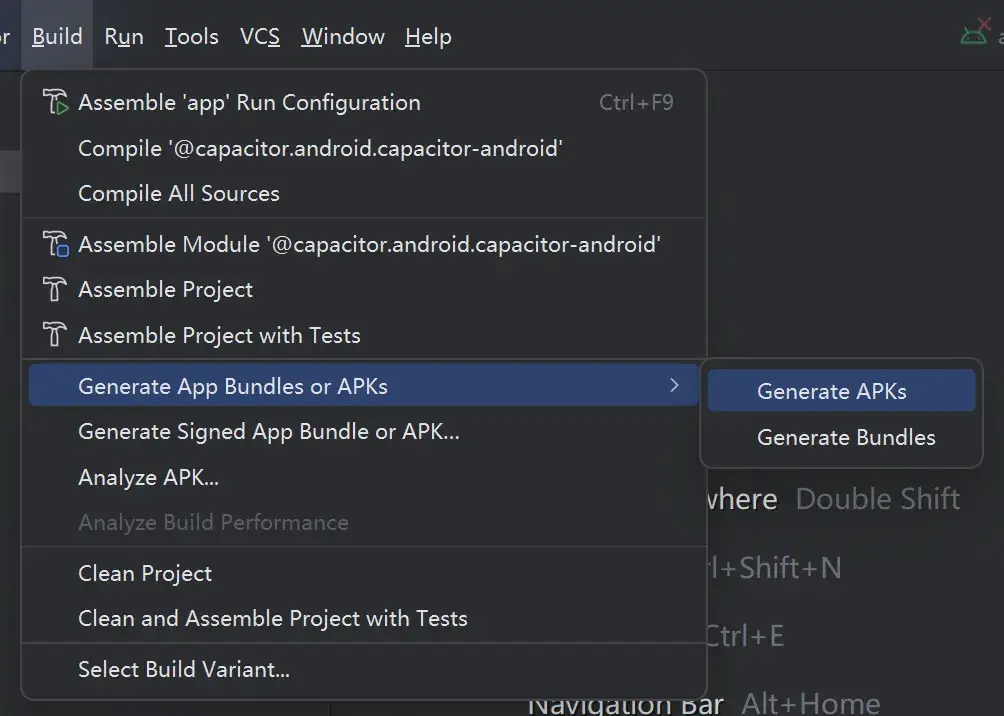
Task: Click the hammer-module icon beside Assemble Module
Action: (x=56, y=244)
